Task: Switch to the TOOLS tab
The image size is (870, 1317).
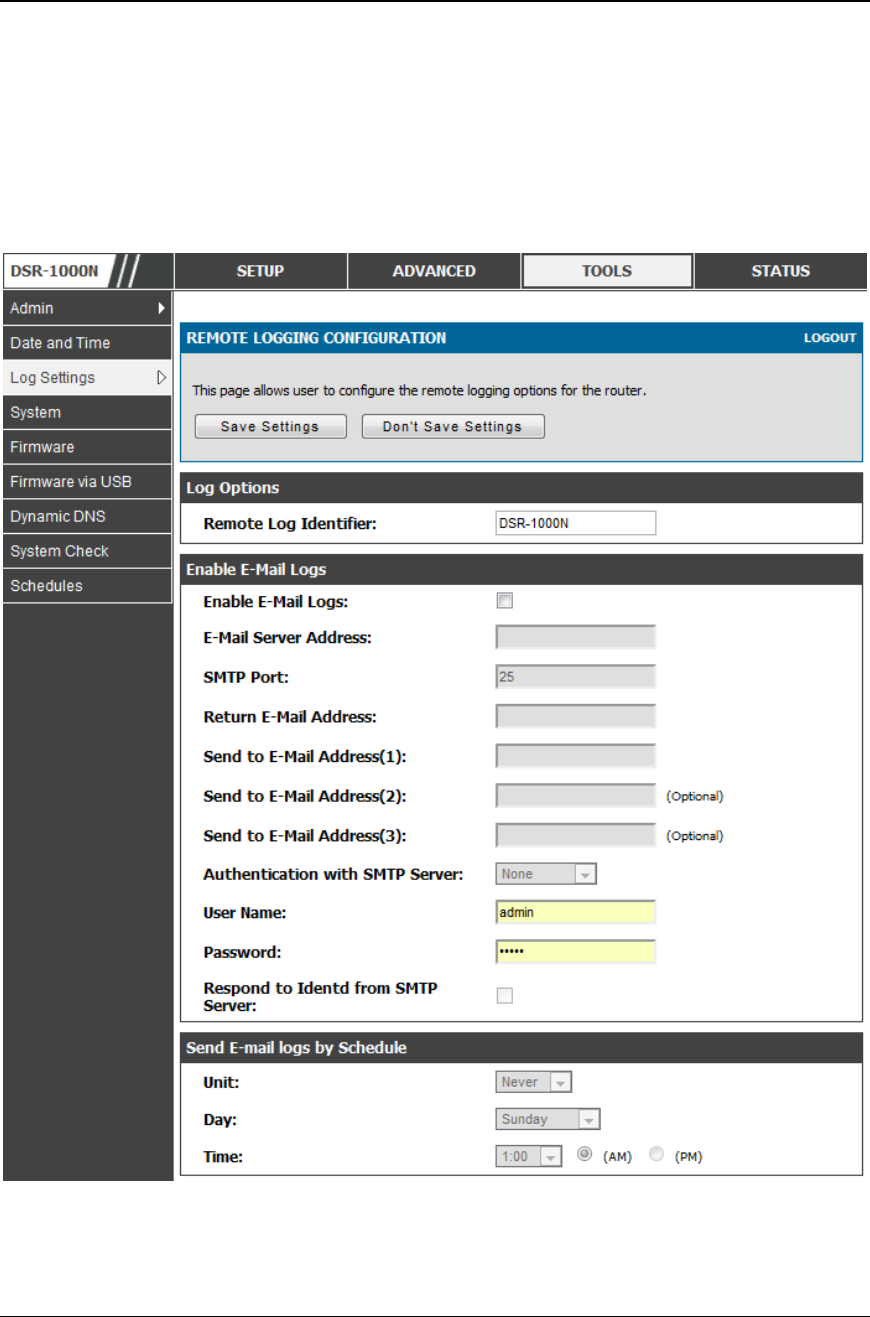Action: point(607,271)
